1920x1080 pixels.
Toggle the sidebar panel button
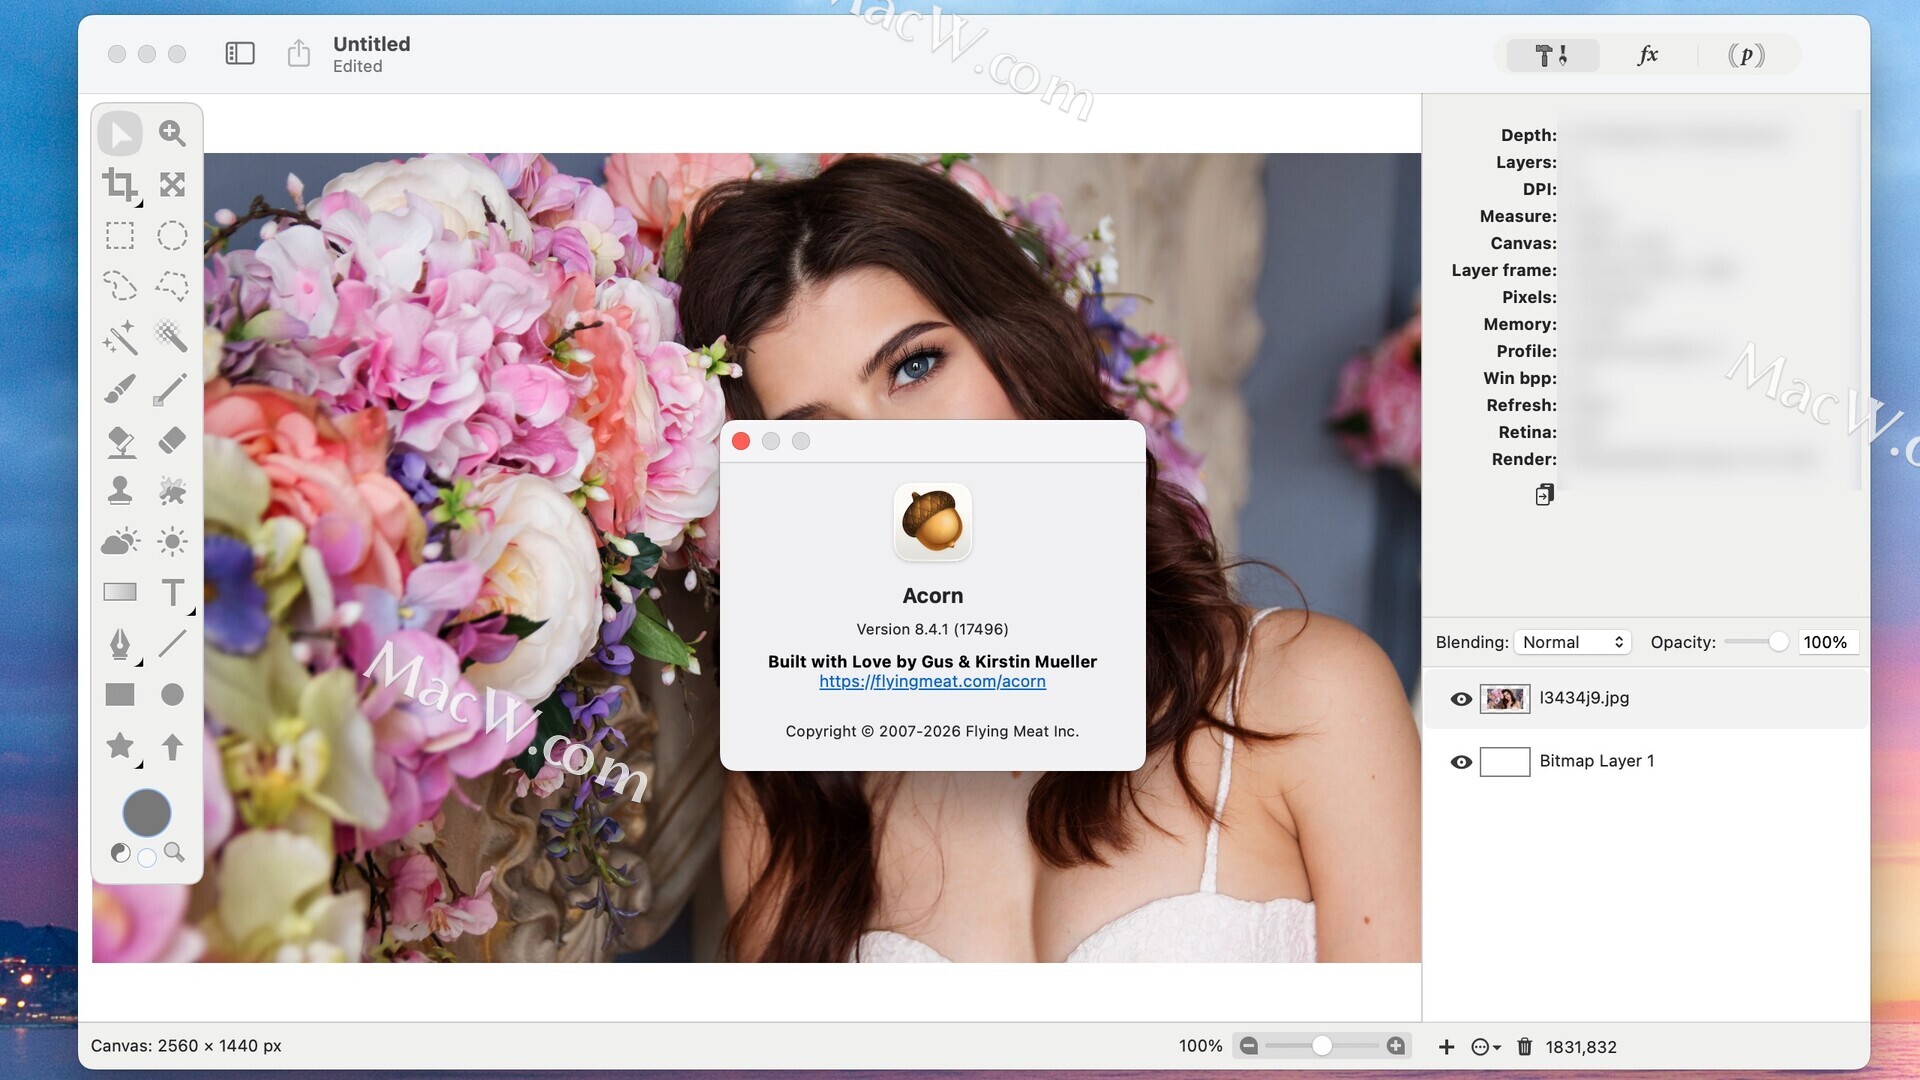pyautogui.click(x=240, y=54)
